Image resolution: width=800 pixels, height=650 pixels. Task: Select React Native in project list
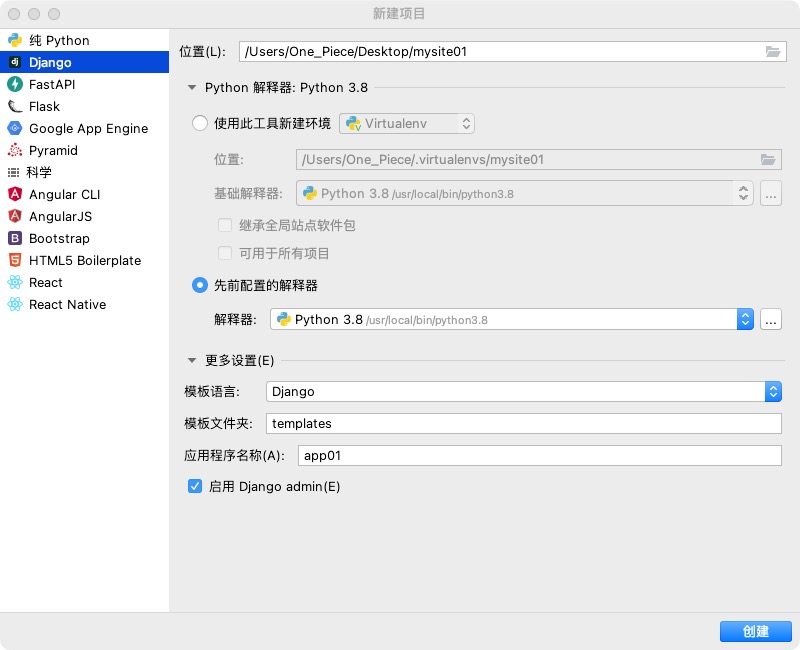[x=67, y=305]
